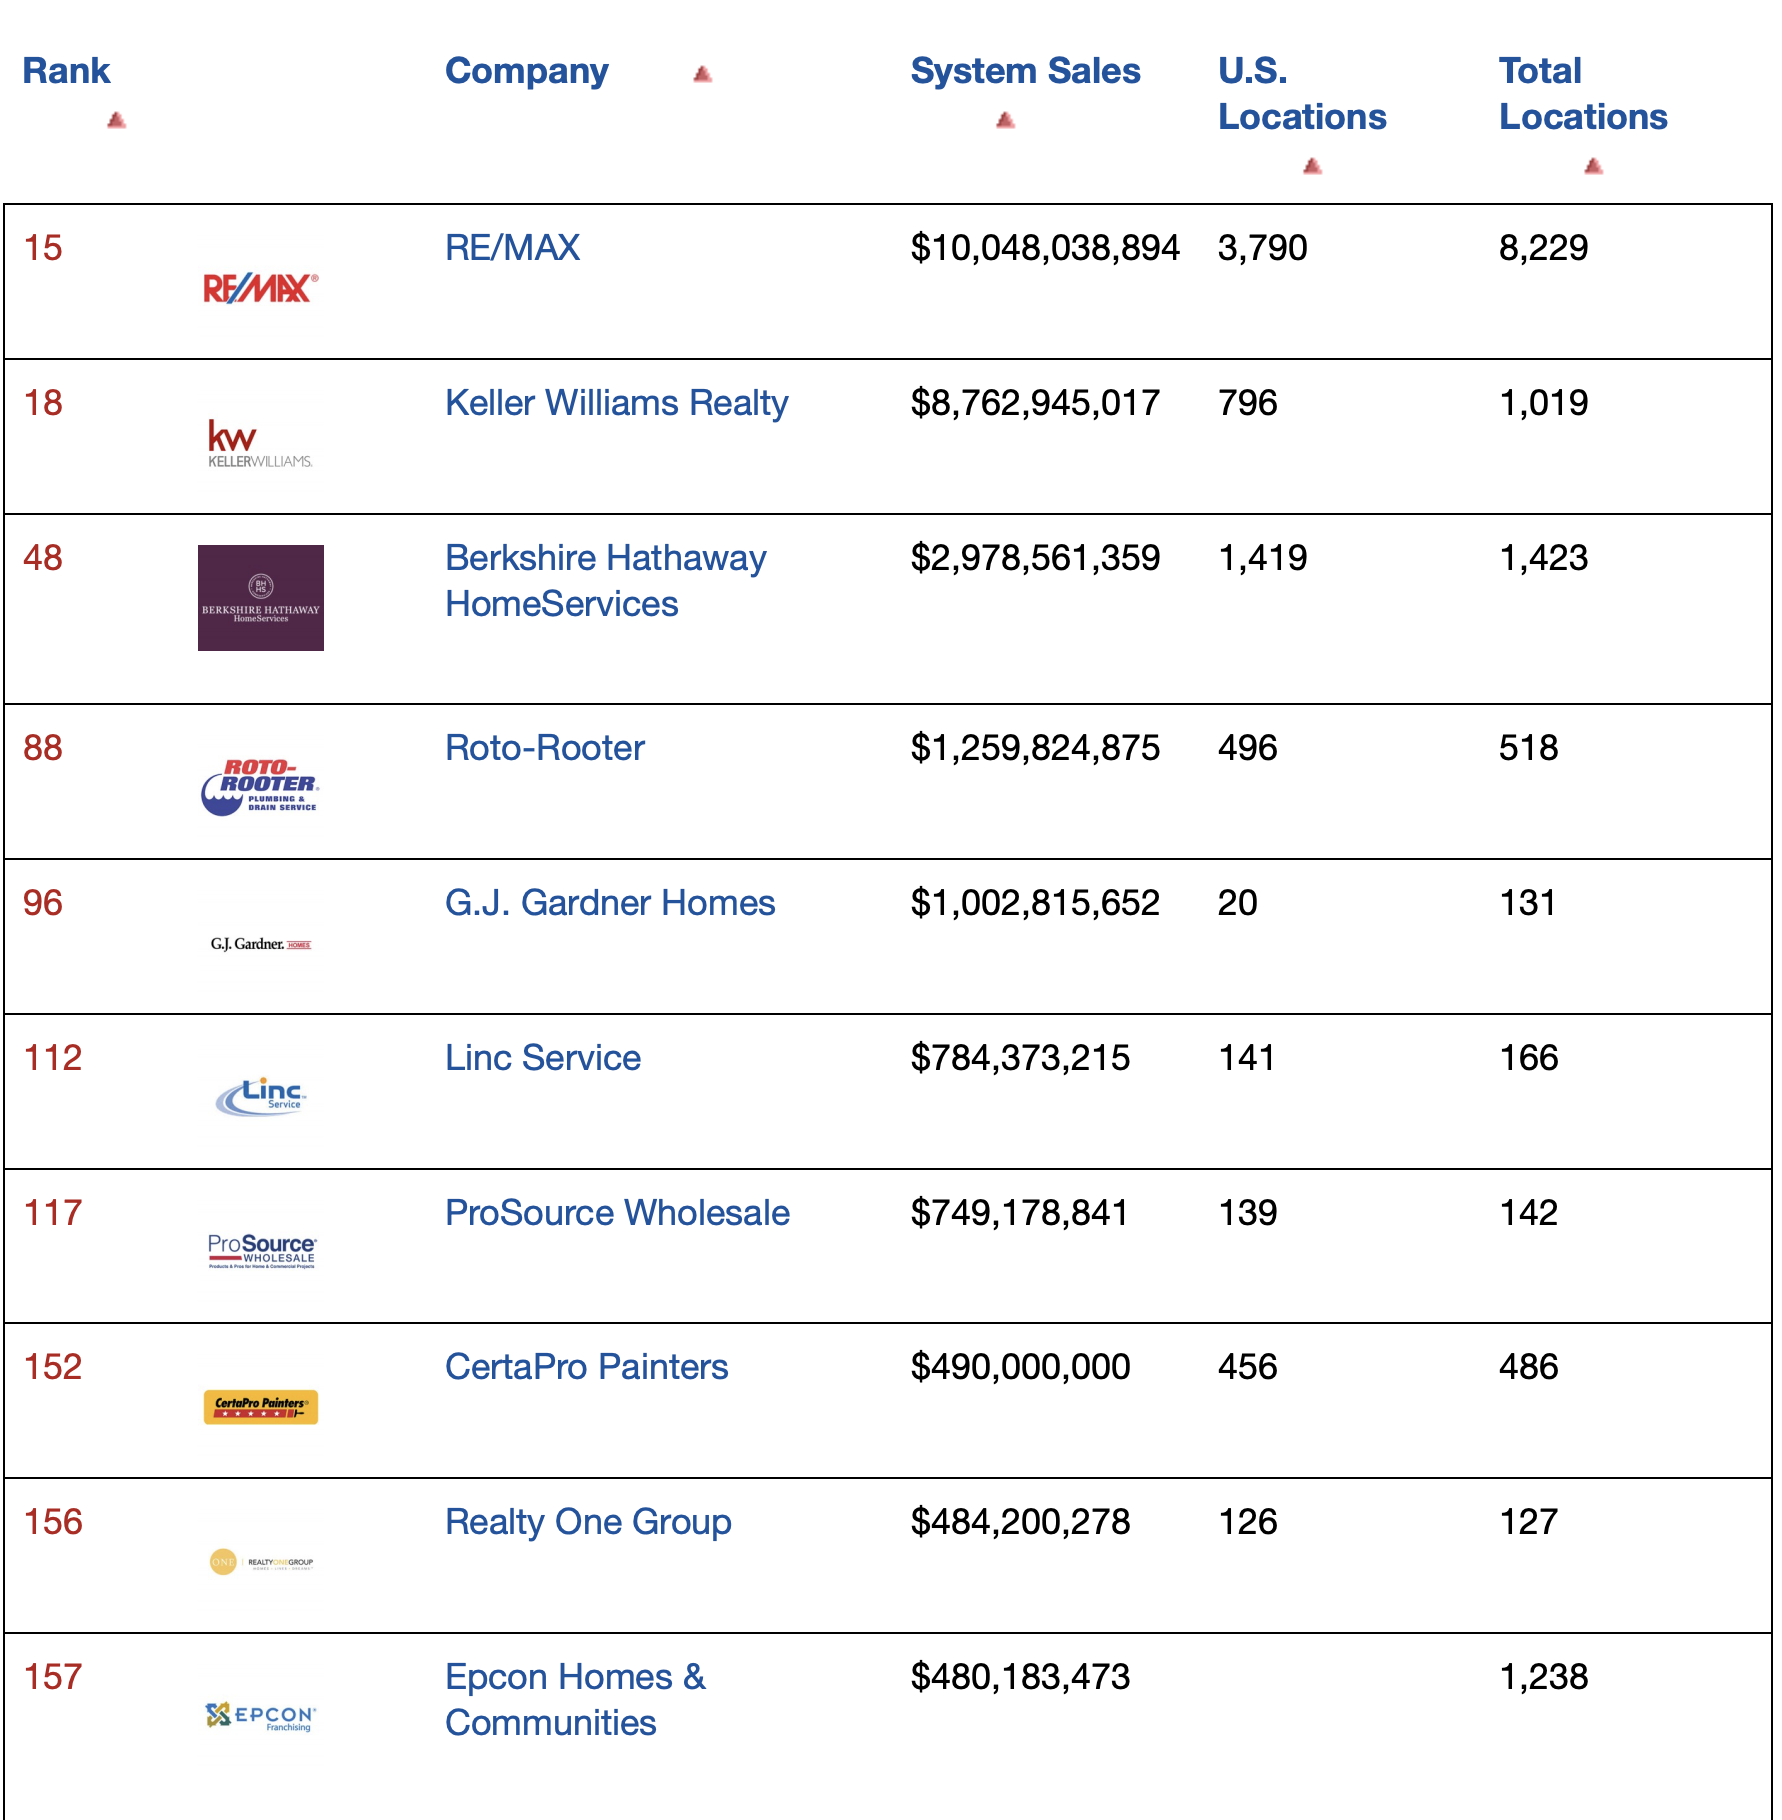
Task: Click the Berkshire Hathaway HomeServices logo
Action: pos(261,596)
